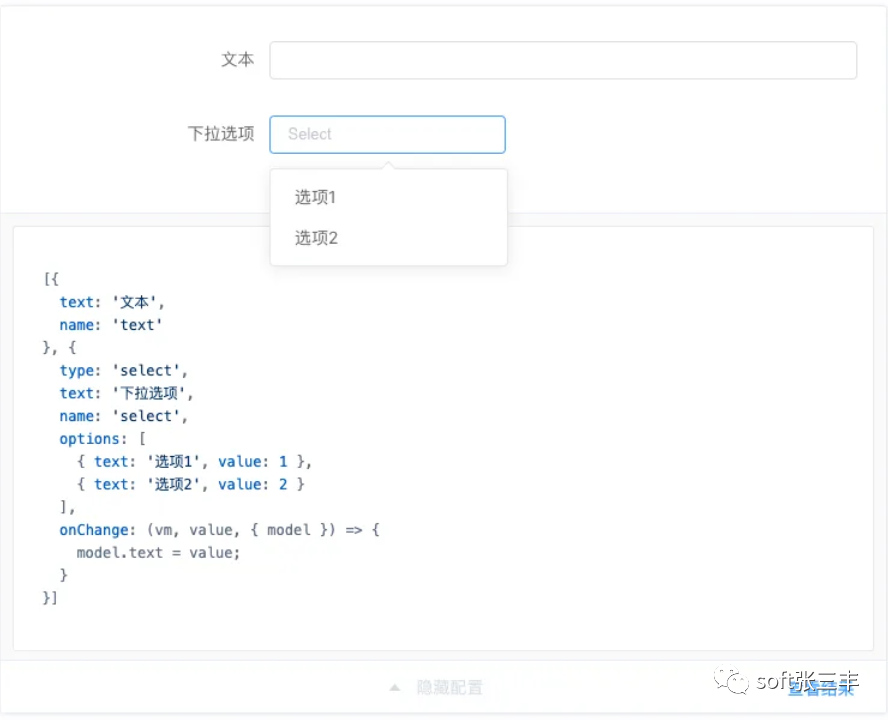Choose 选项2 from the dropdown list
888x720 pixels.
click(316, 238)
